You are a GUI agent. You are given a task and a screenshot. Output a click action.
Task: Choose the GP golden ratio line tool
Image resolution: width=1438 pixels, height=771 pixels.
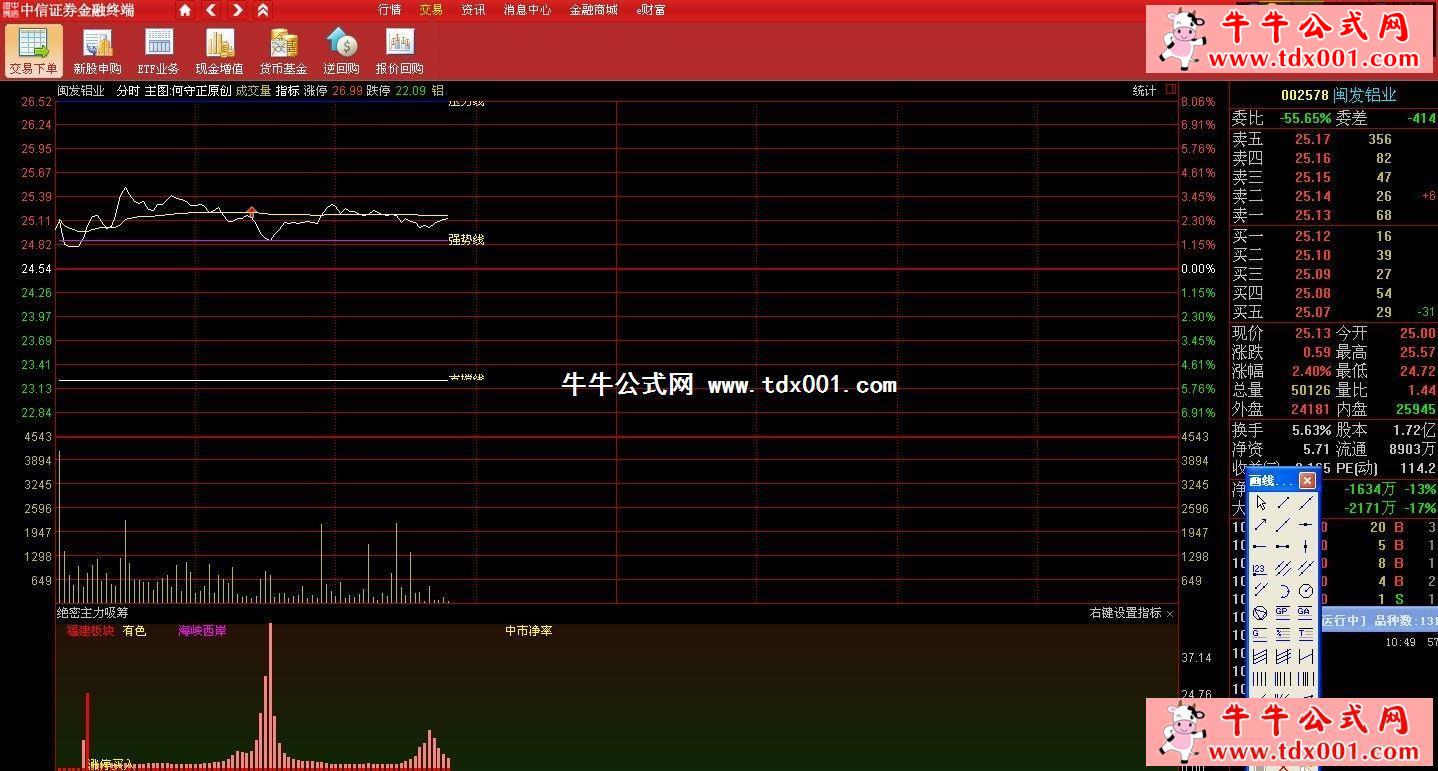[1282, 612]
